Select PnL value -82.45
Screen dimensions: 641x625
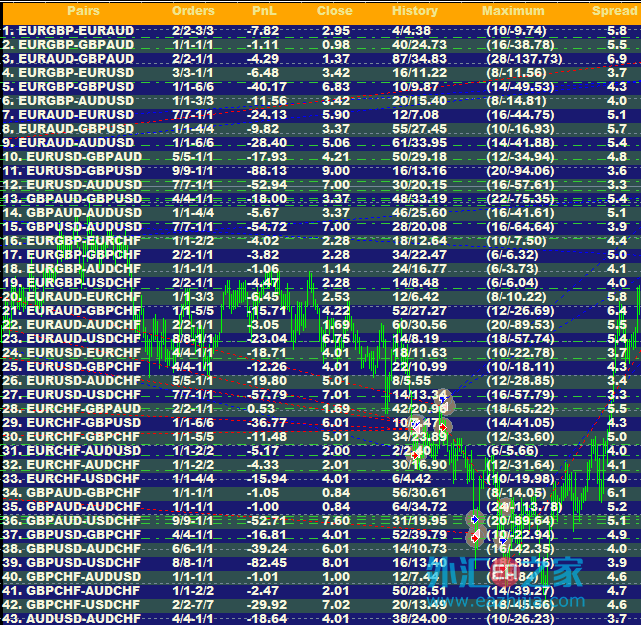click(x=267, y=562)
